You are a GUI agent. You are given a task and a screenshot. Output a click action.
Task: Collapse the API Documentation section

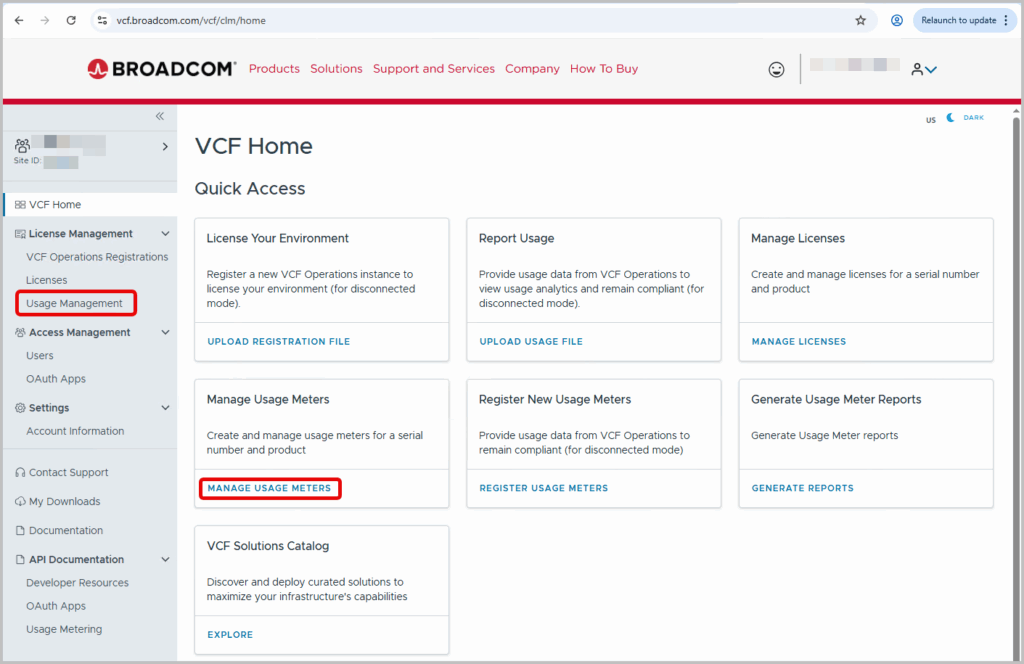pyautogui.click(x=165, y=560)
